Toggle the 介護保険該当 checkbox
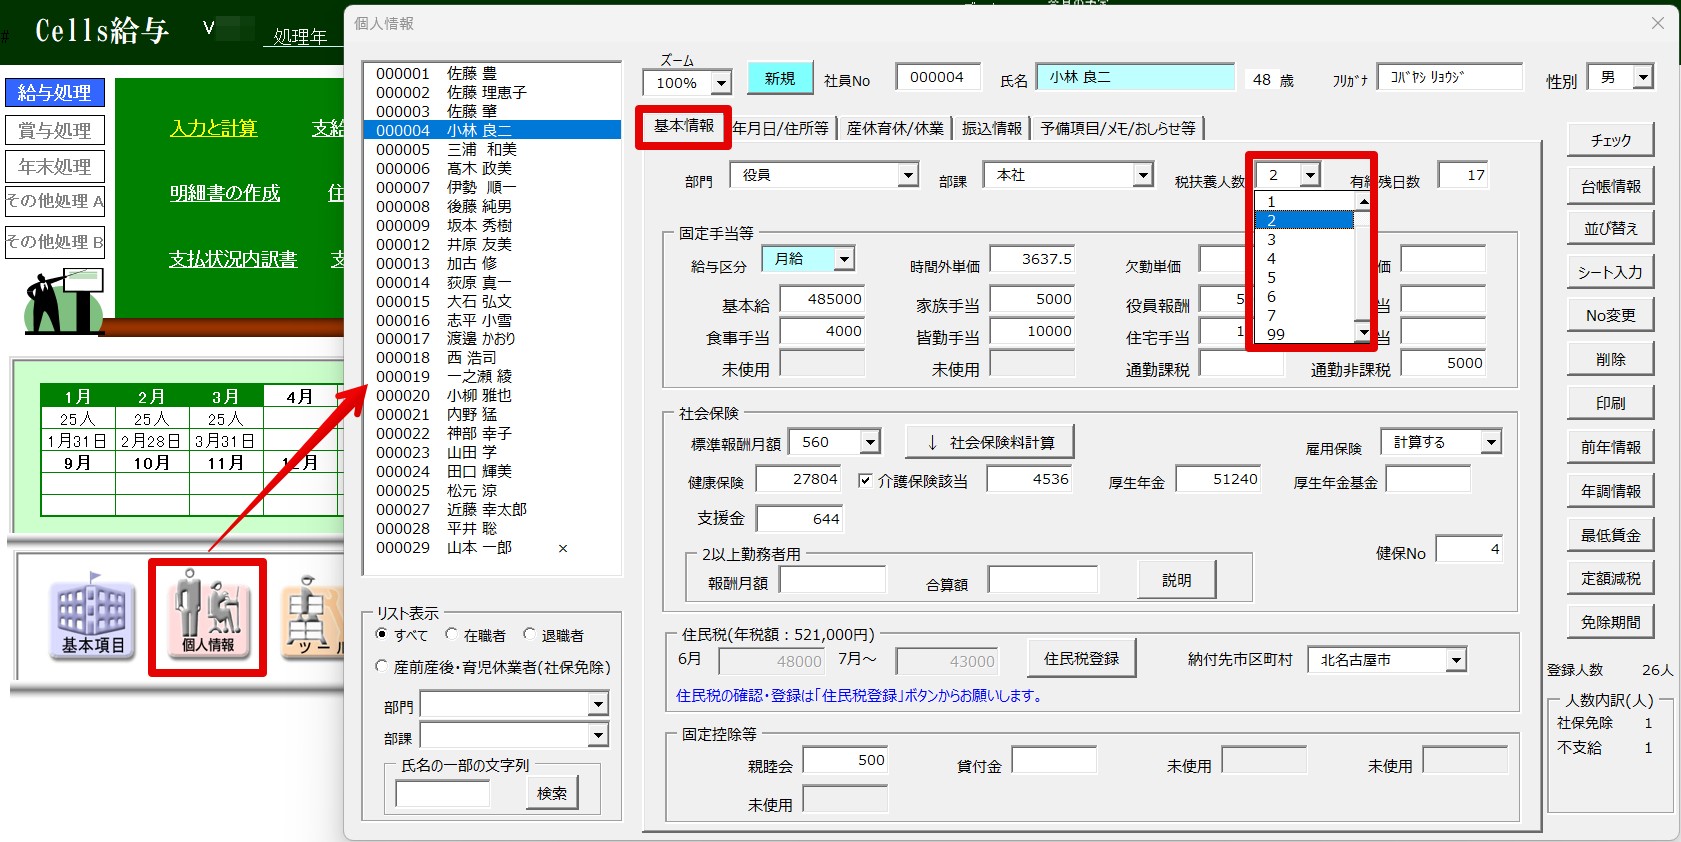This screenshot has height=842, width=1681. (x=865, y=481)
